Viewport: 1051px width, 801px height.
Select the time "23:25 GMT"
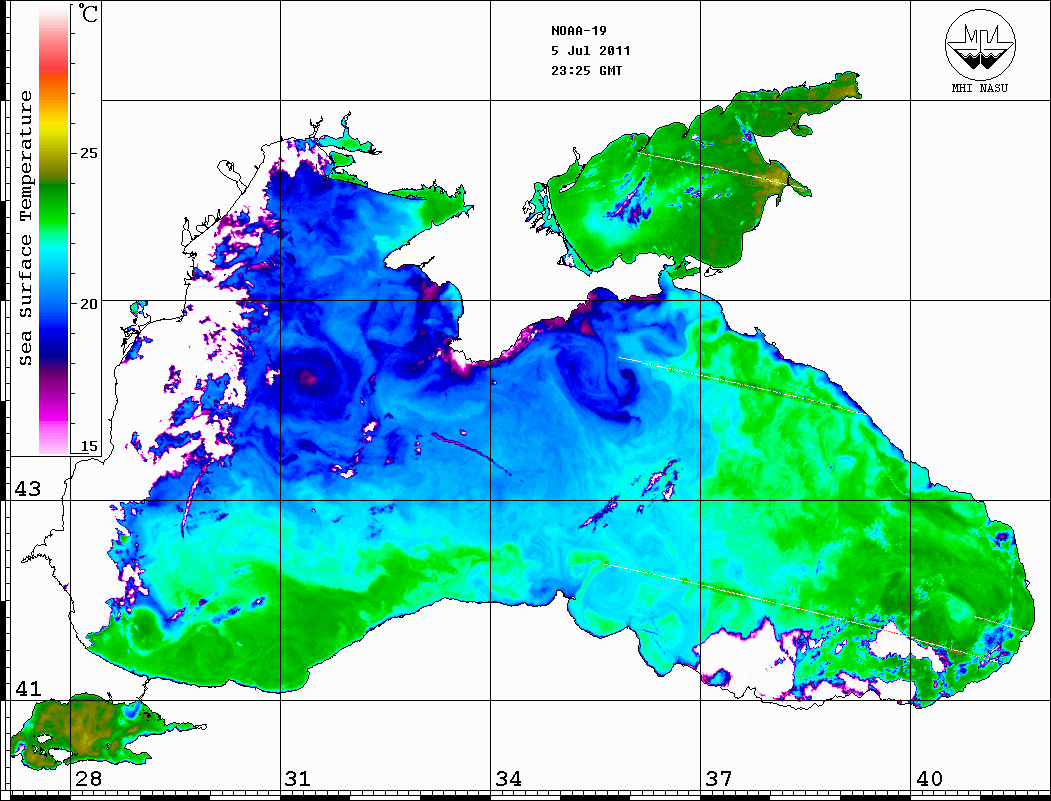586,70
